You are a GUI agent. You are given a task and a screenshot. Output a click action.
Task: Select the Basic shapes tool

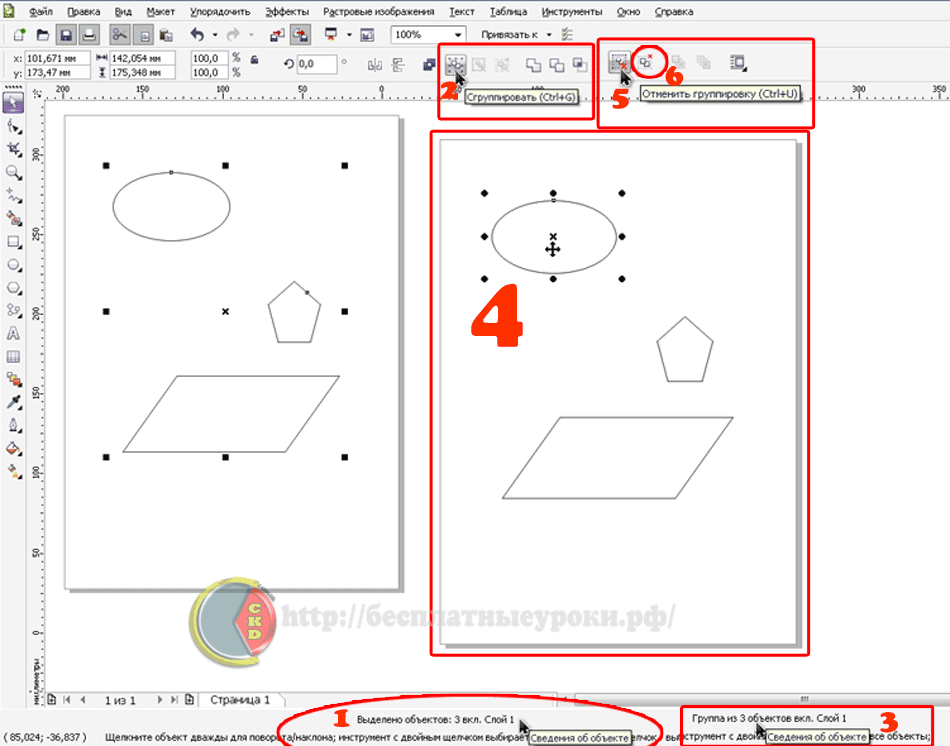pyautogui.click(x=13, y=310)
